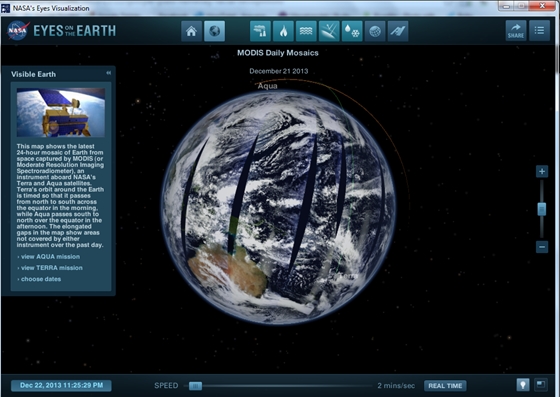This screenshot has width=560, height=397.
Task: Select the antenna beams over surface icon
Action: point(329,31)
